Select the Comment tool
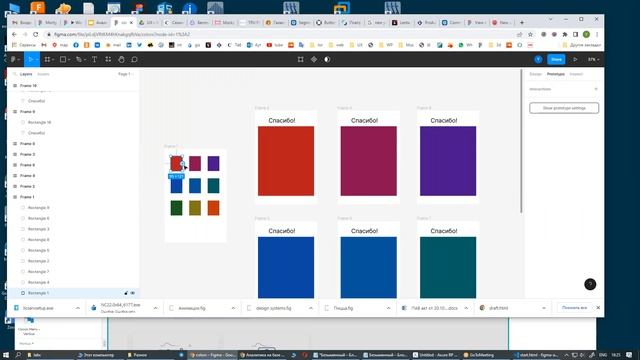Viewport: 640px width, 360px height. (x=134, y=60)
